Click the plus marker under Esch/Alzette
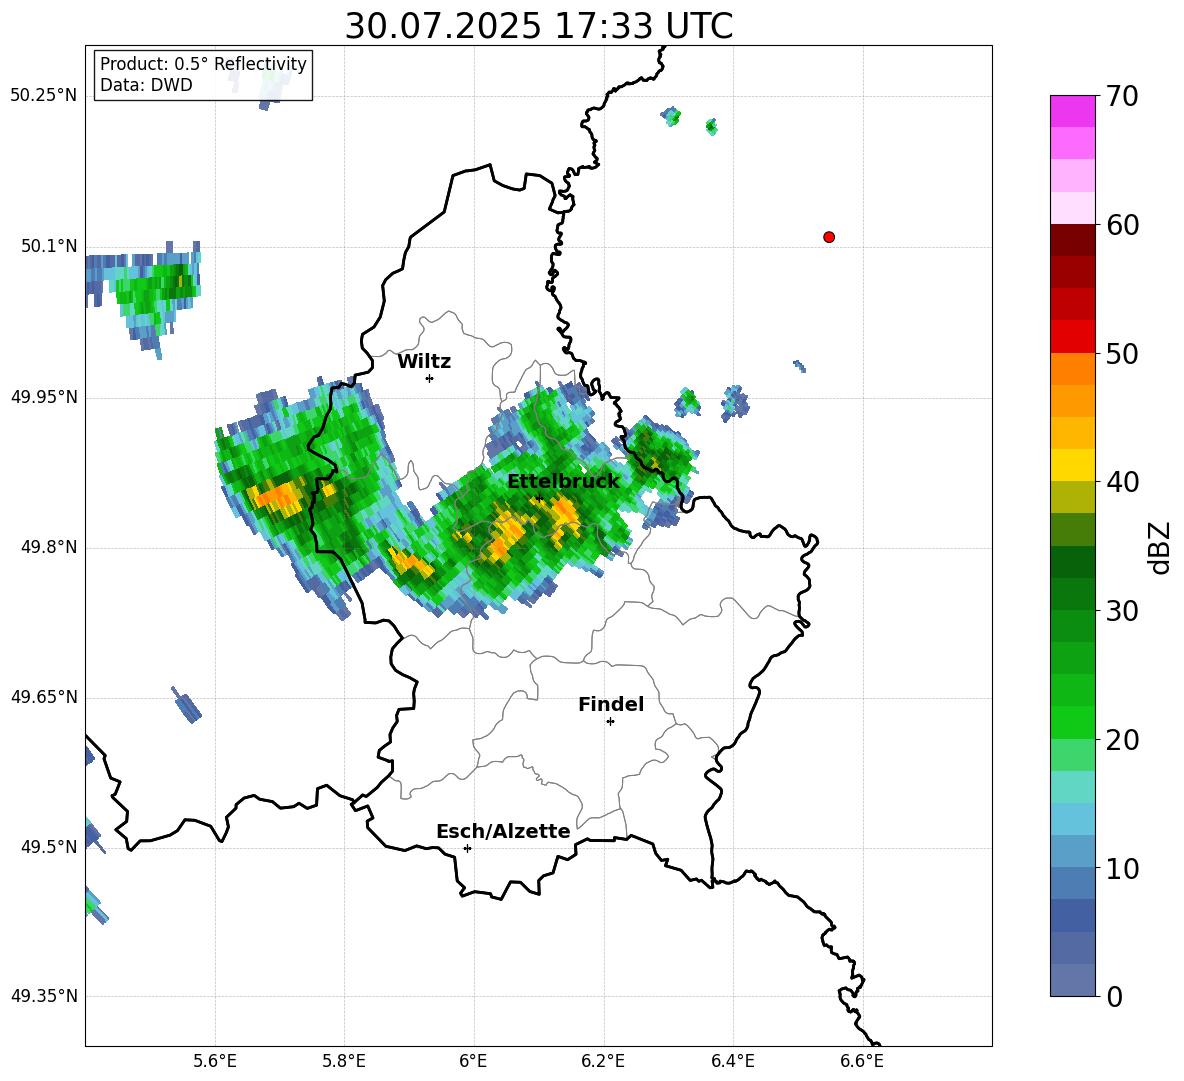Image resolution: width=1184 pixels, height=1081 pixels. [x=467, y=848]
